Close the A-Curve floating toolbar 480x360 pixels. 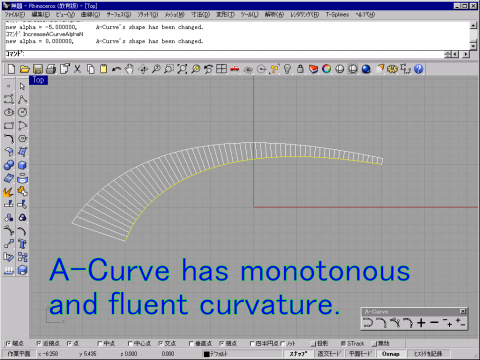pos(463,311)
